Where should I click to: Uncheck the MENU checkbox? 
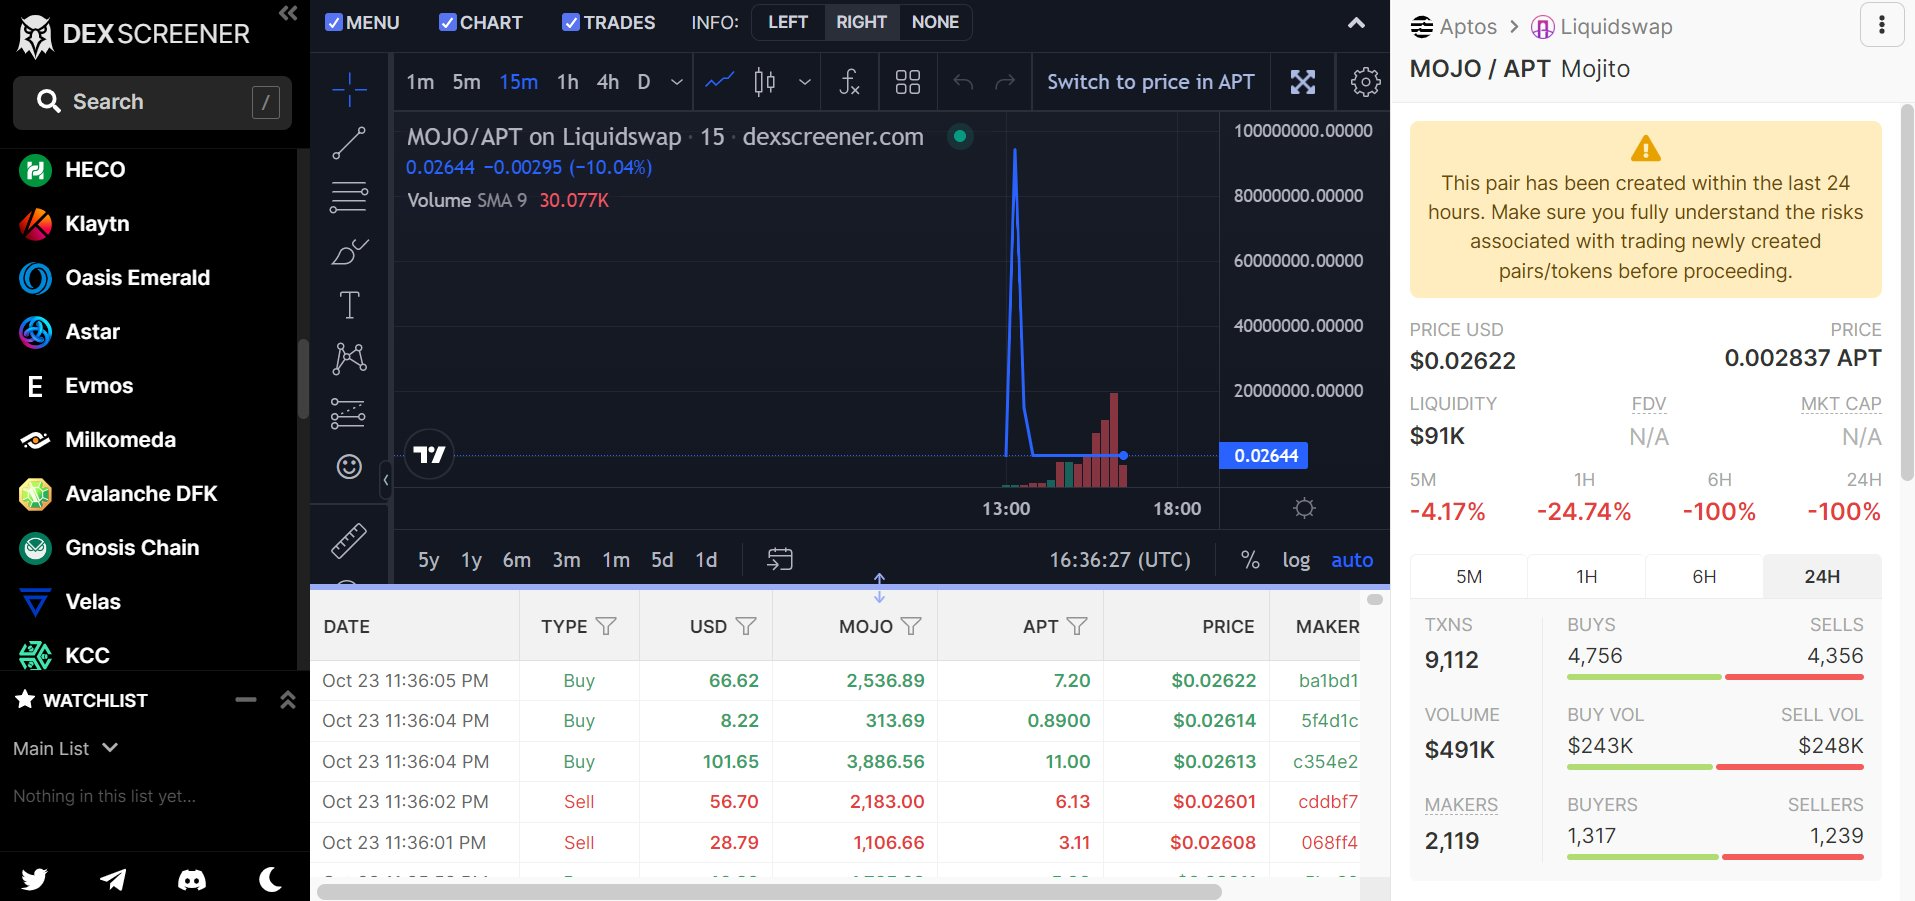coord(334,22)
